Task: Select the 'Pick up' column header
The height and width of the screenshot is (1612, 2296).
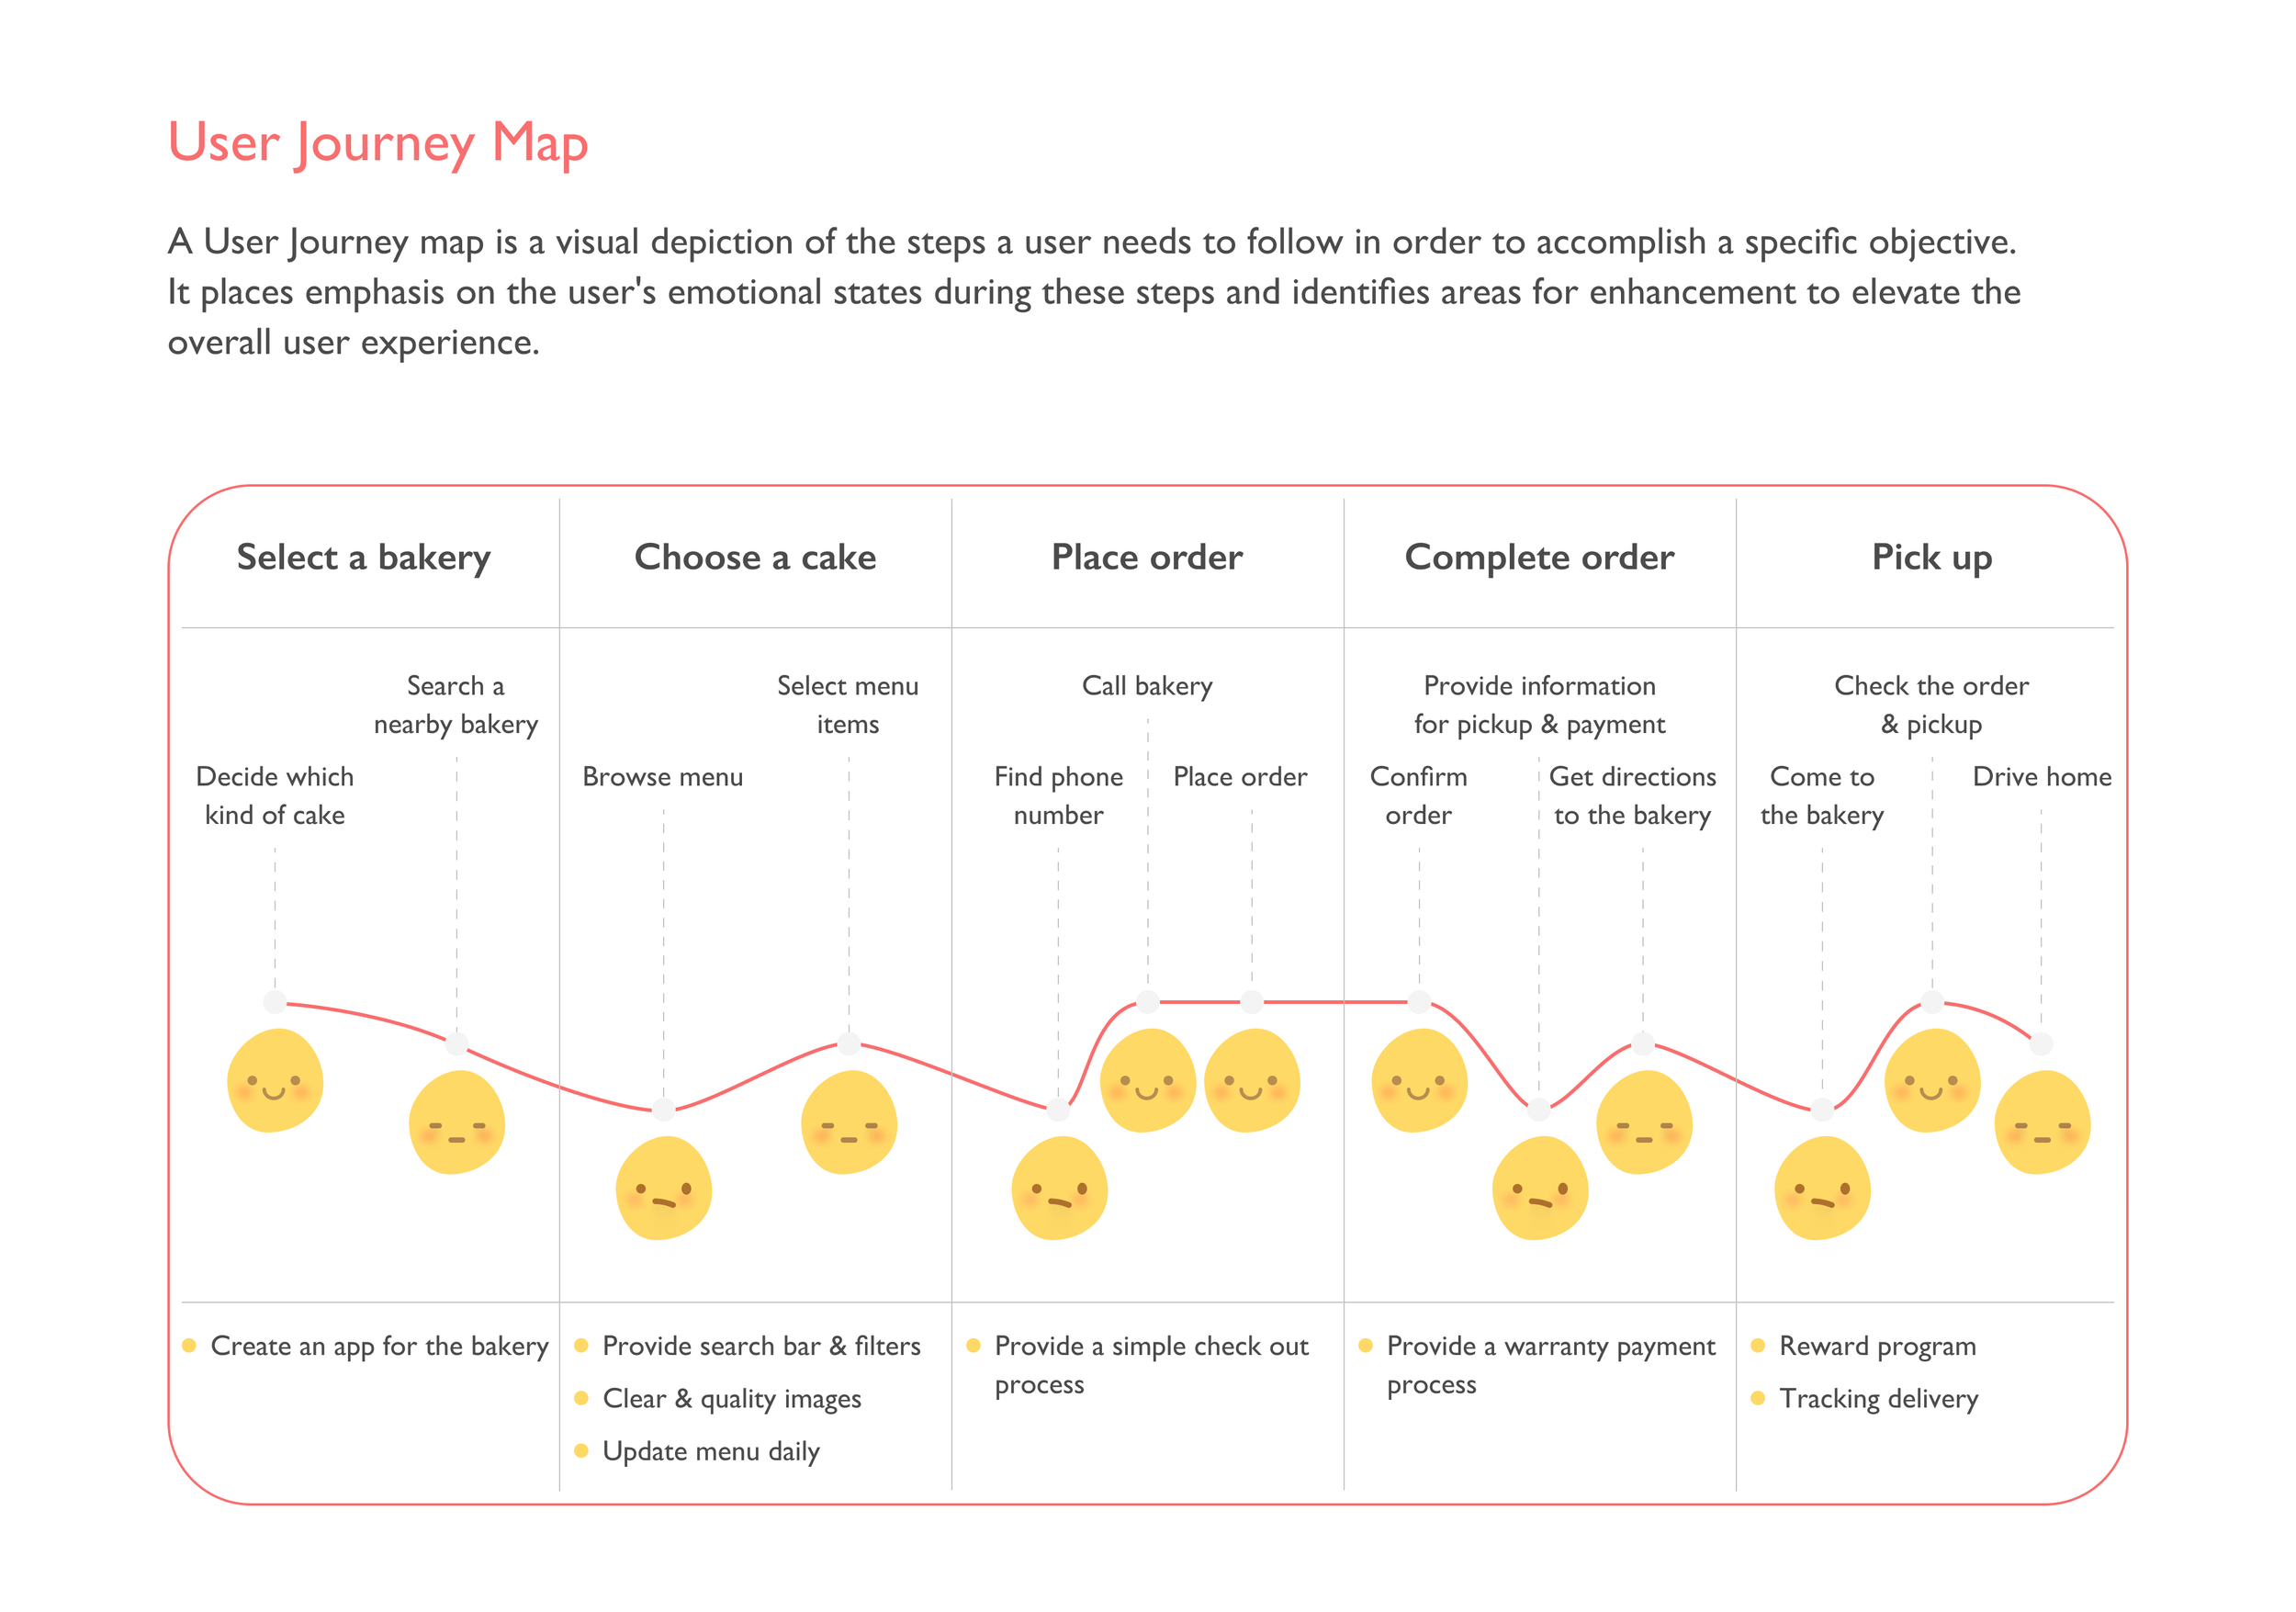Action: tap(1932, 557)
